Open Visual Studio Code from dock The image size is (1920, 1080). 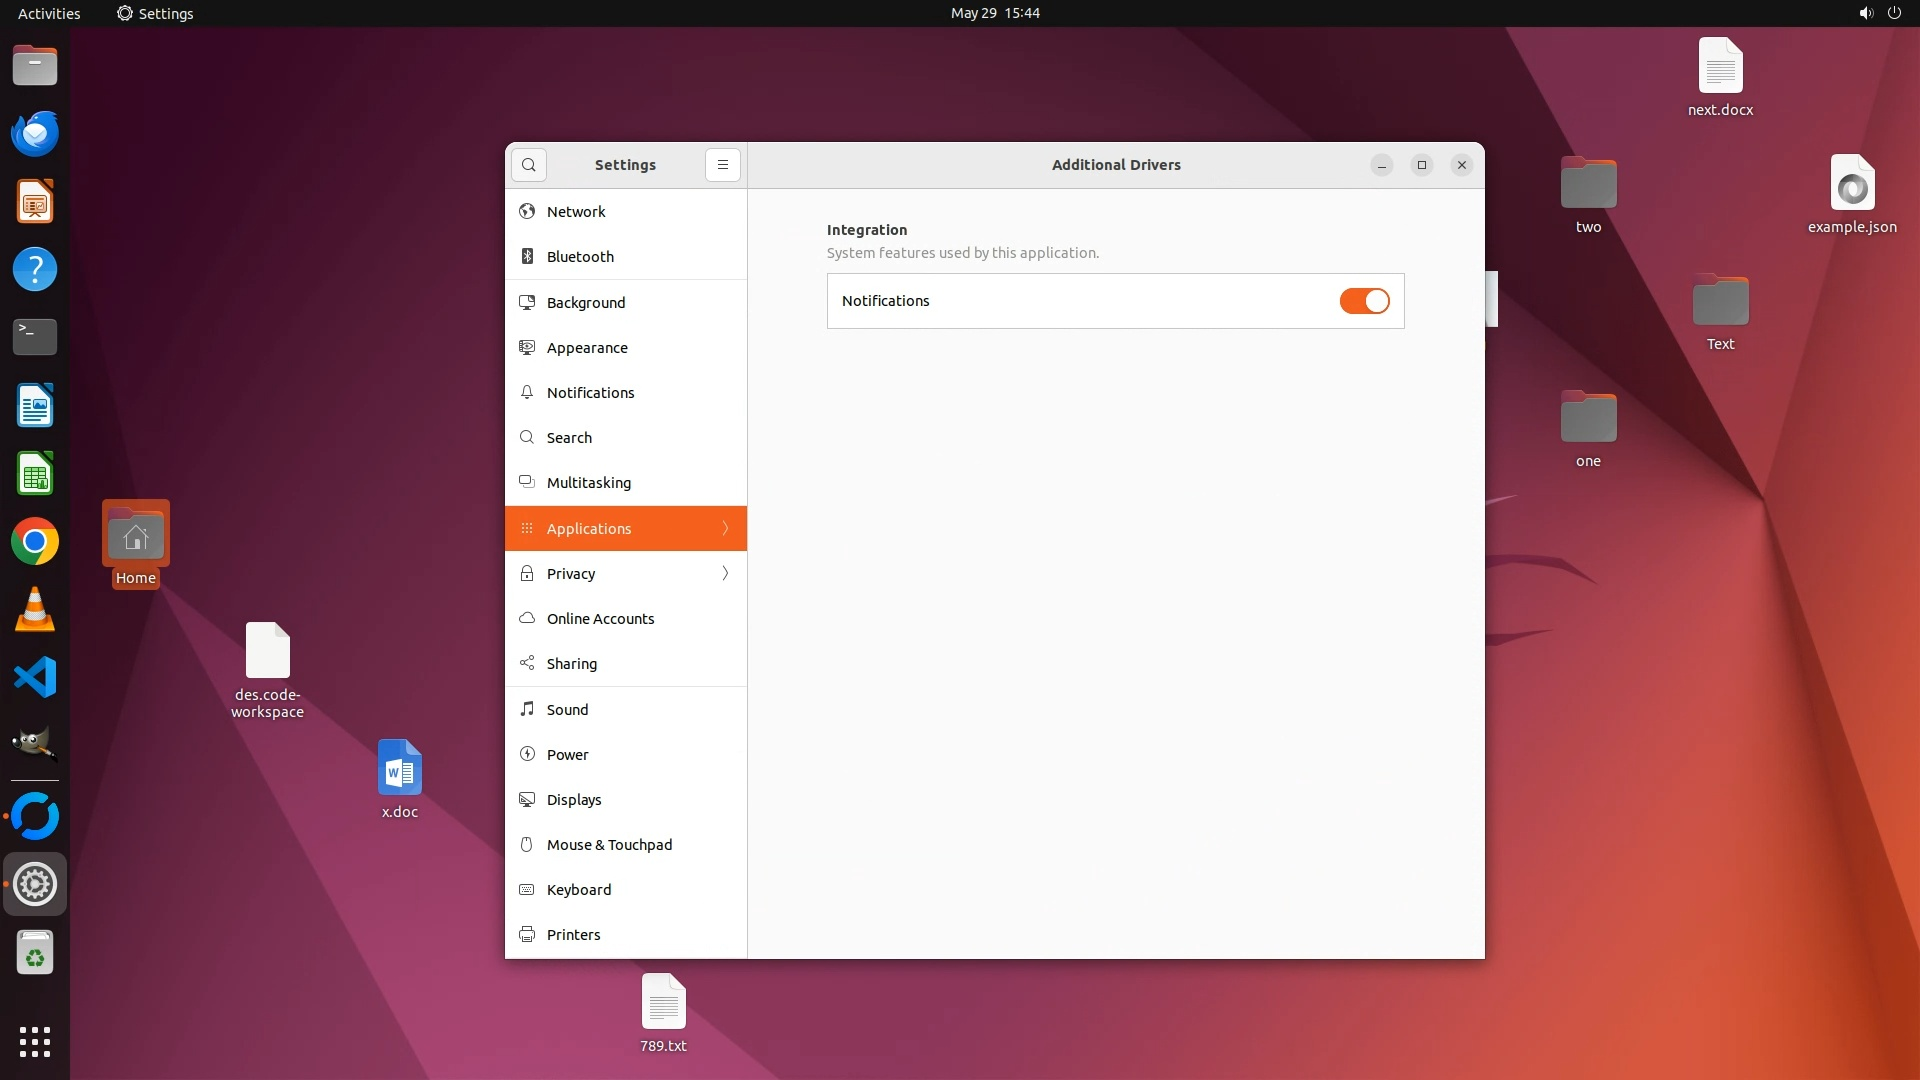point(35,678)
